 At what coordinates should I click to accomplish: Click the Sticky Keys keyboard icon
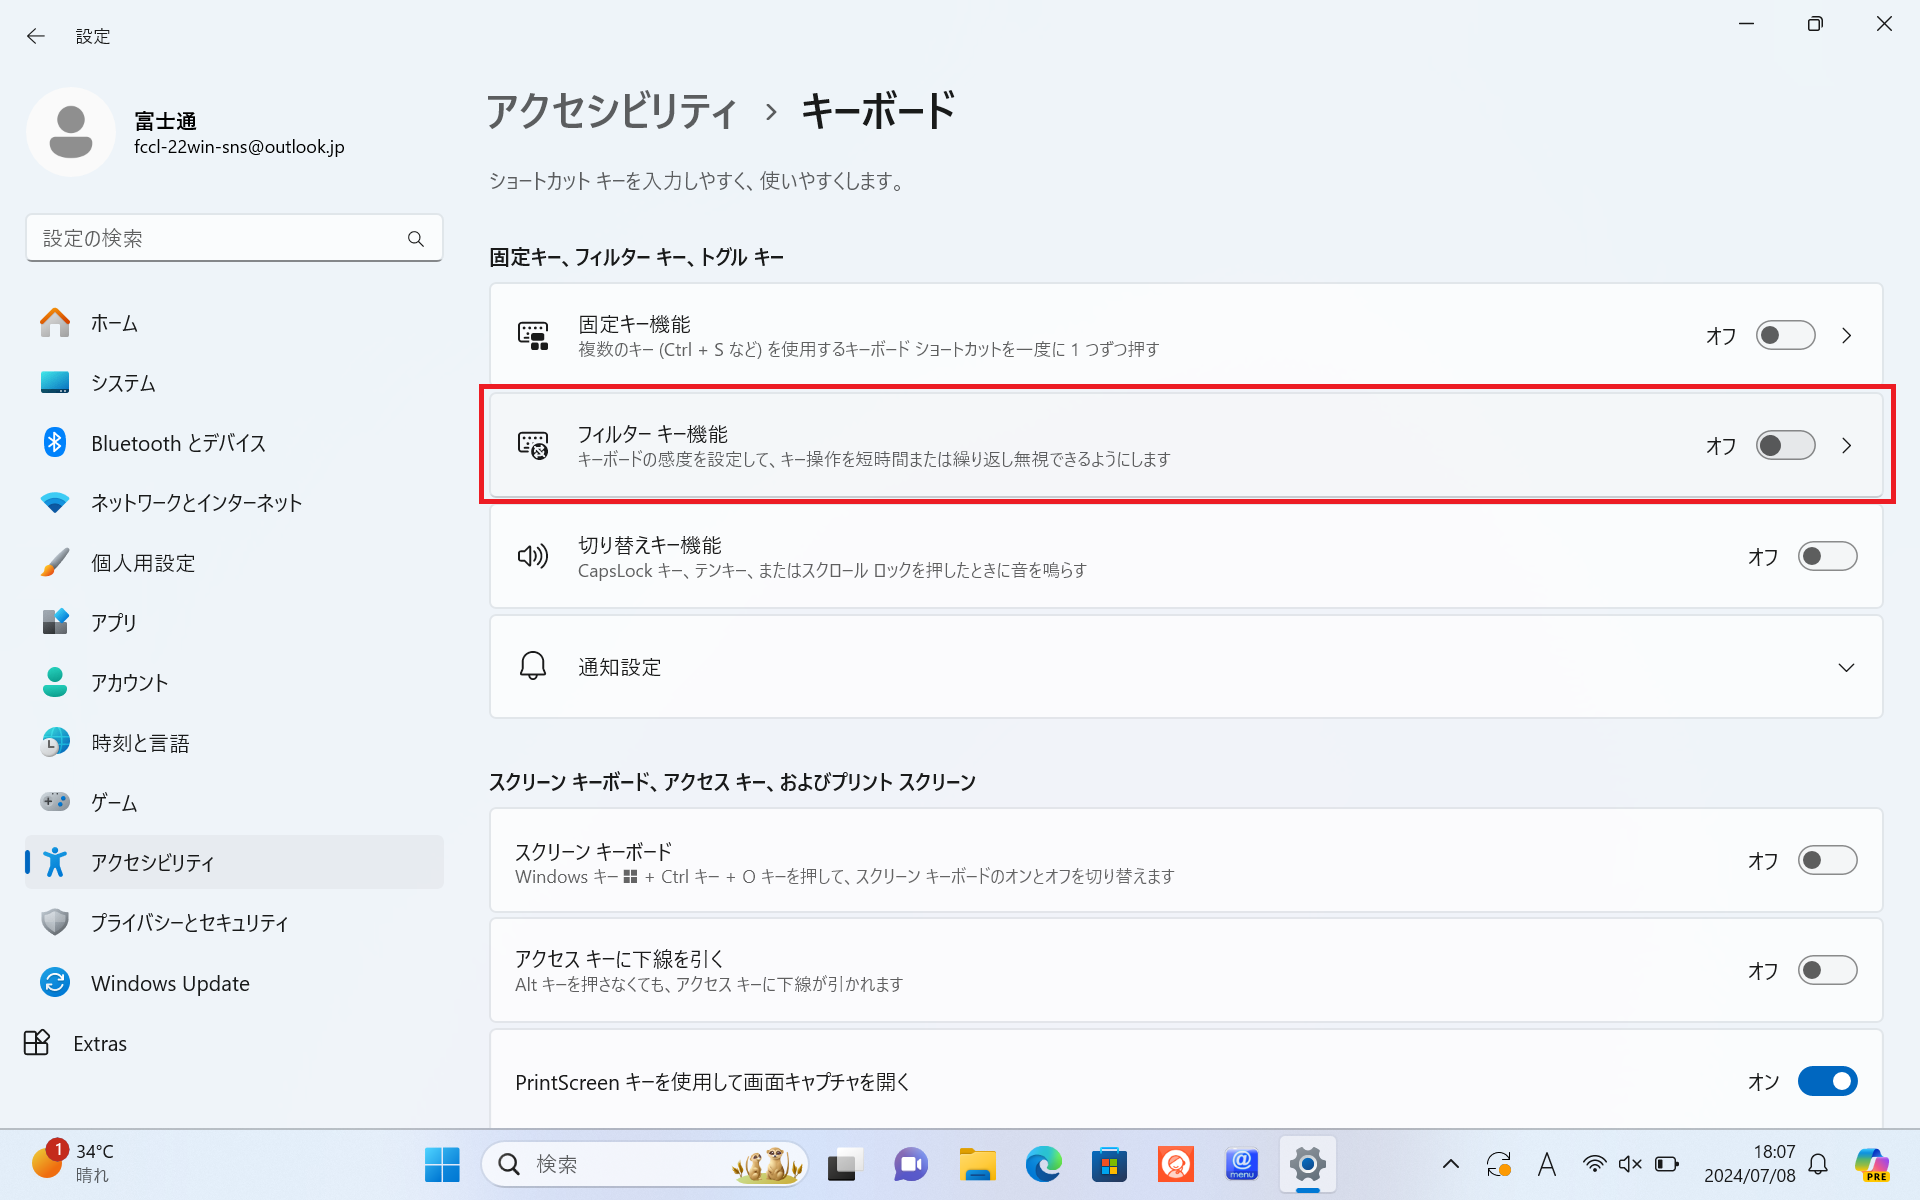tap(534, 335)
